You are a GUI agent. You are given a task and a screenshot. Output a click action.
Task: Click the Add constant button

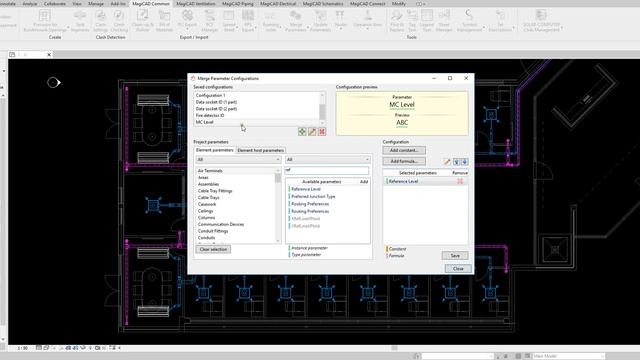404,150
